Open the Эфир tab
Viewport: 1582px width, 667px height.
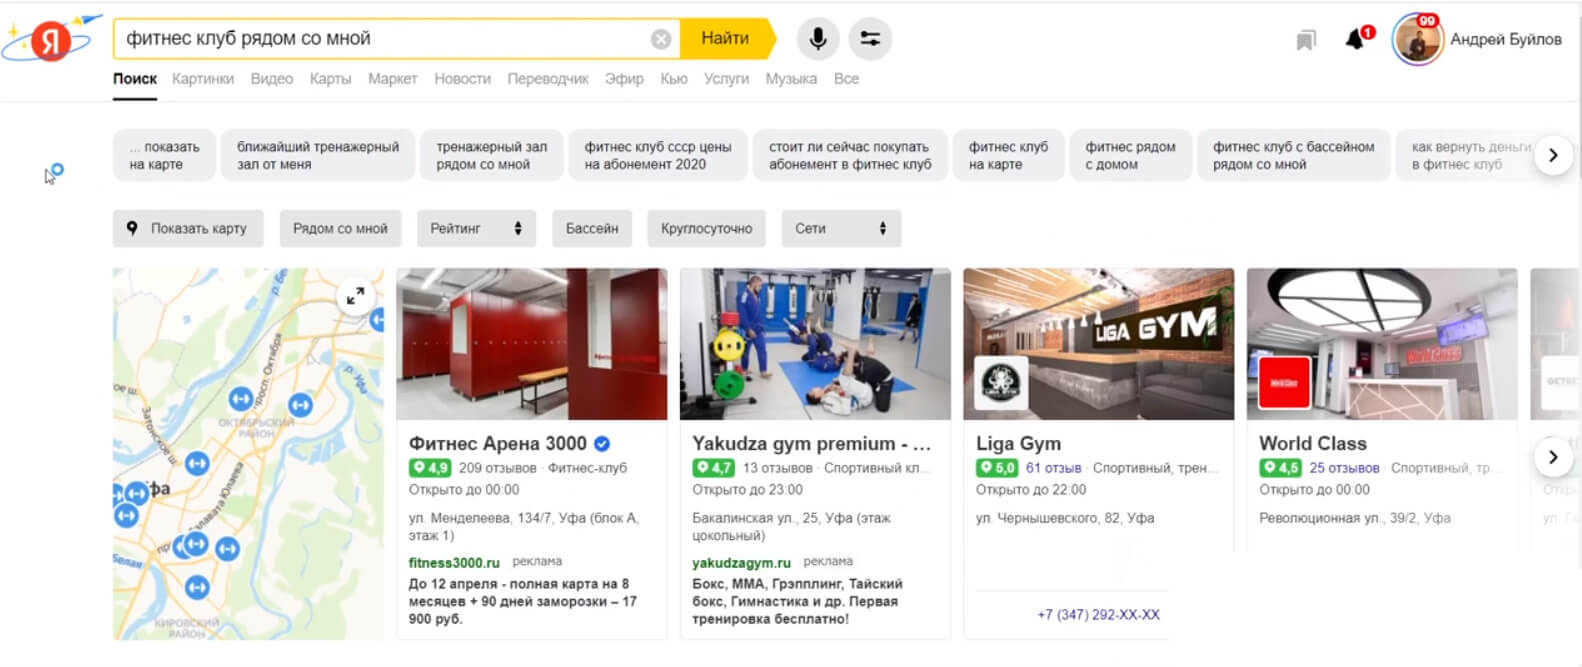[624, 79]
